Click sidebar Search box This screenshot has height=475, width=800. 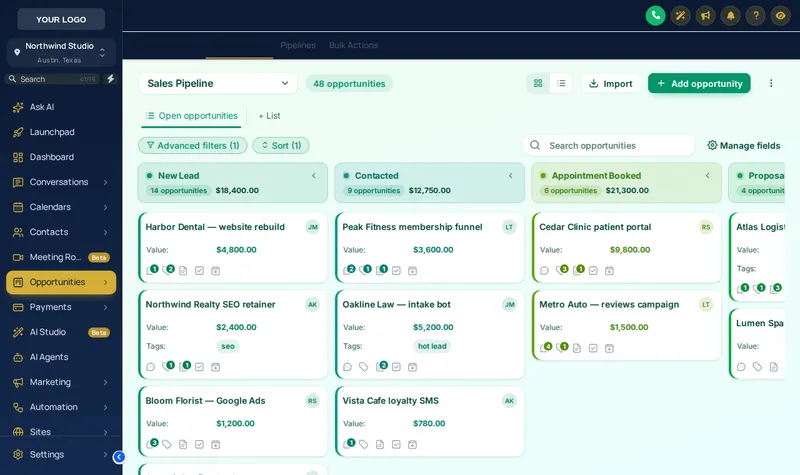(x=53, y=79)
